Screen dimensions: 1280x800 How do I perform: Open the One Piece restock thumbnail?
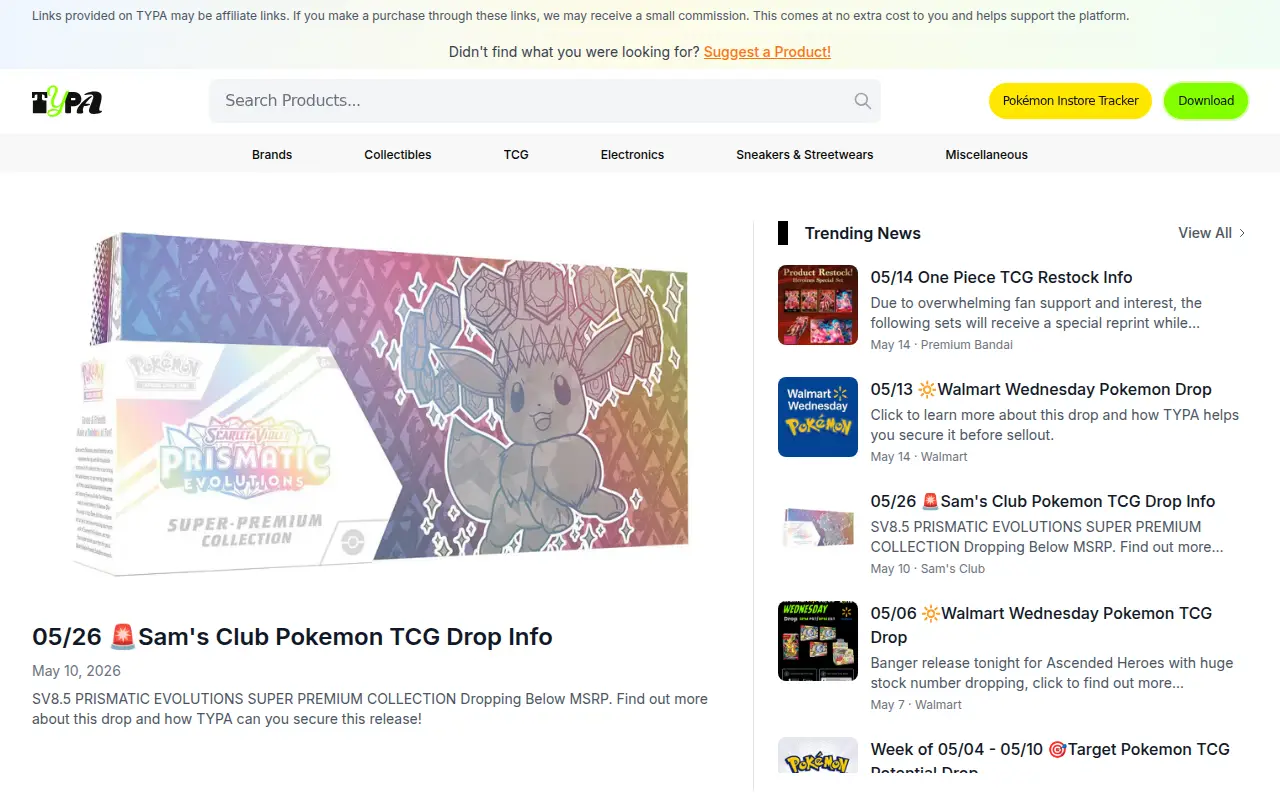818,305
